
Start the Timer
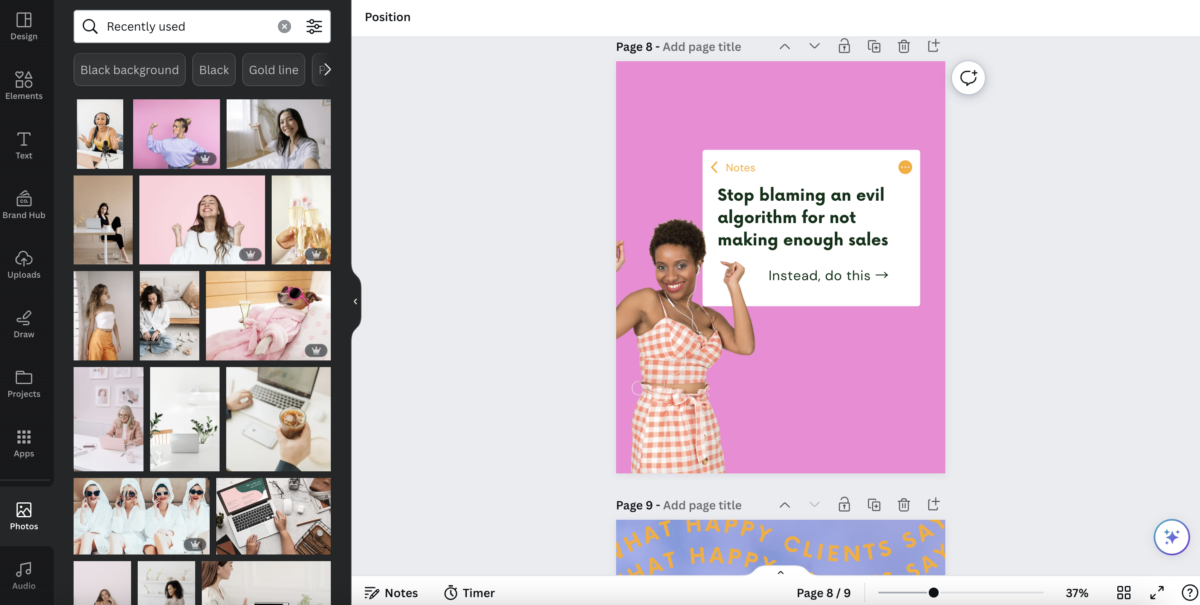click(469, 592)
